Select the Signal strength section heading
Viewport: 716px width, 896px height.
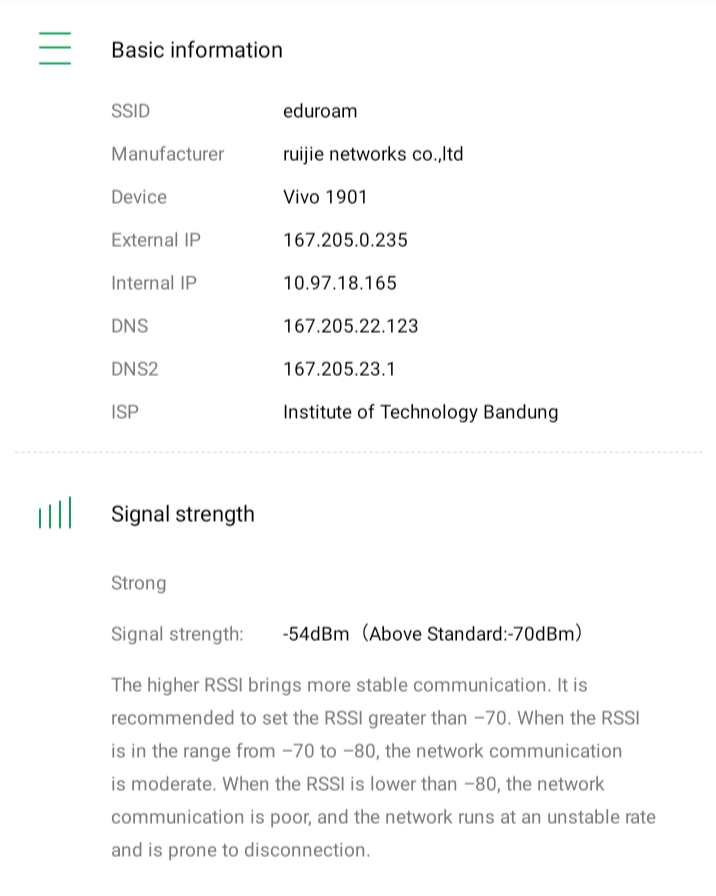click(182, 514)
